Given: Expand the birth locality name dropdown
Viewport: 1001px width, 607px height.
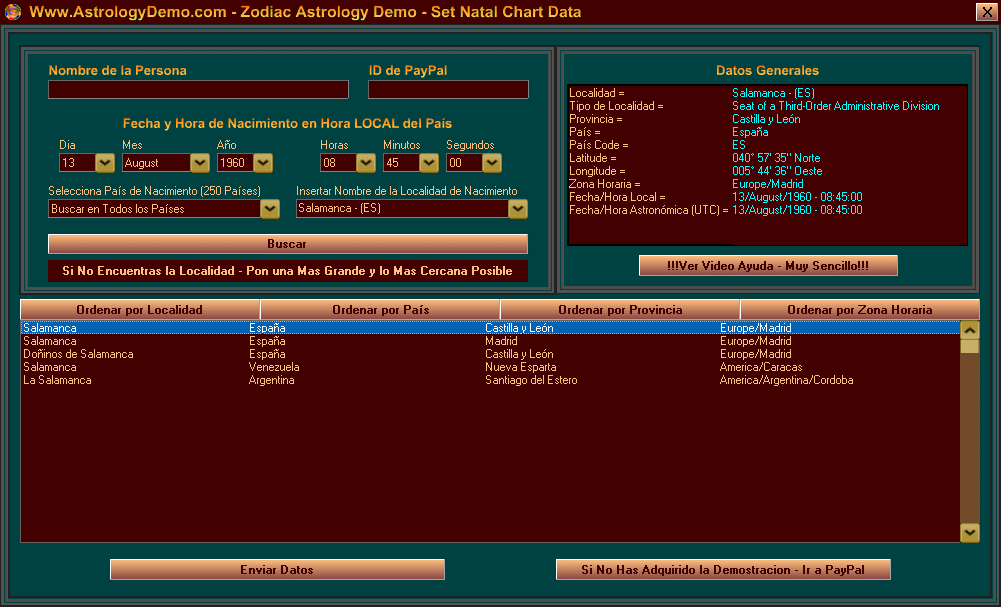Looking at the screenshot, I should coord(517,209).
